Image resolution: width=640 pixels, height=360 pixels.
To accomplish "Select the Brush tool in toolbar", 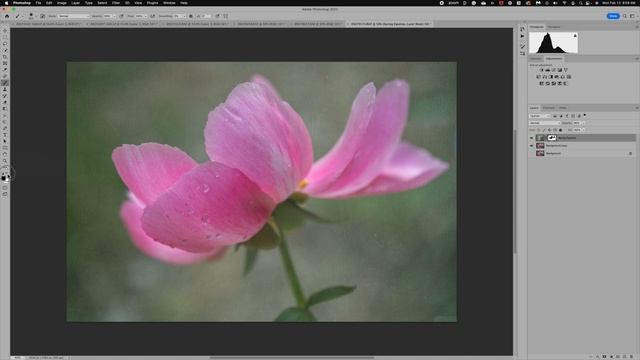I will click(5, 83).
